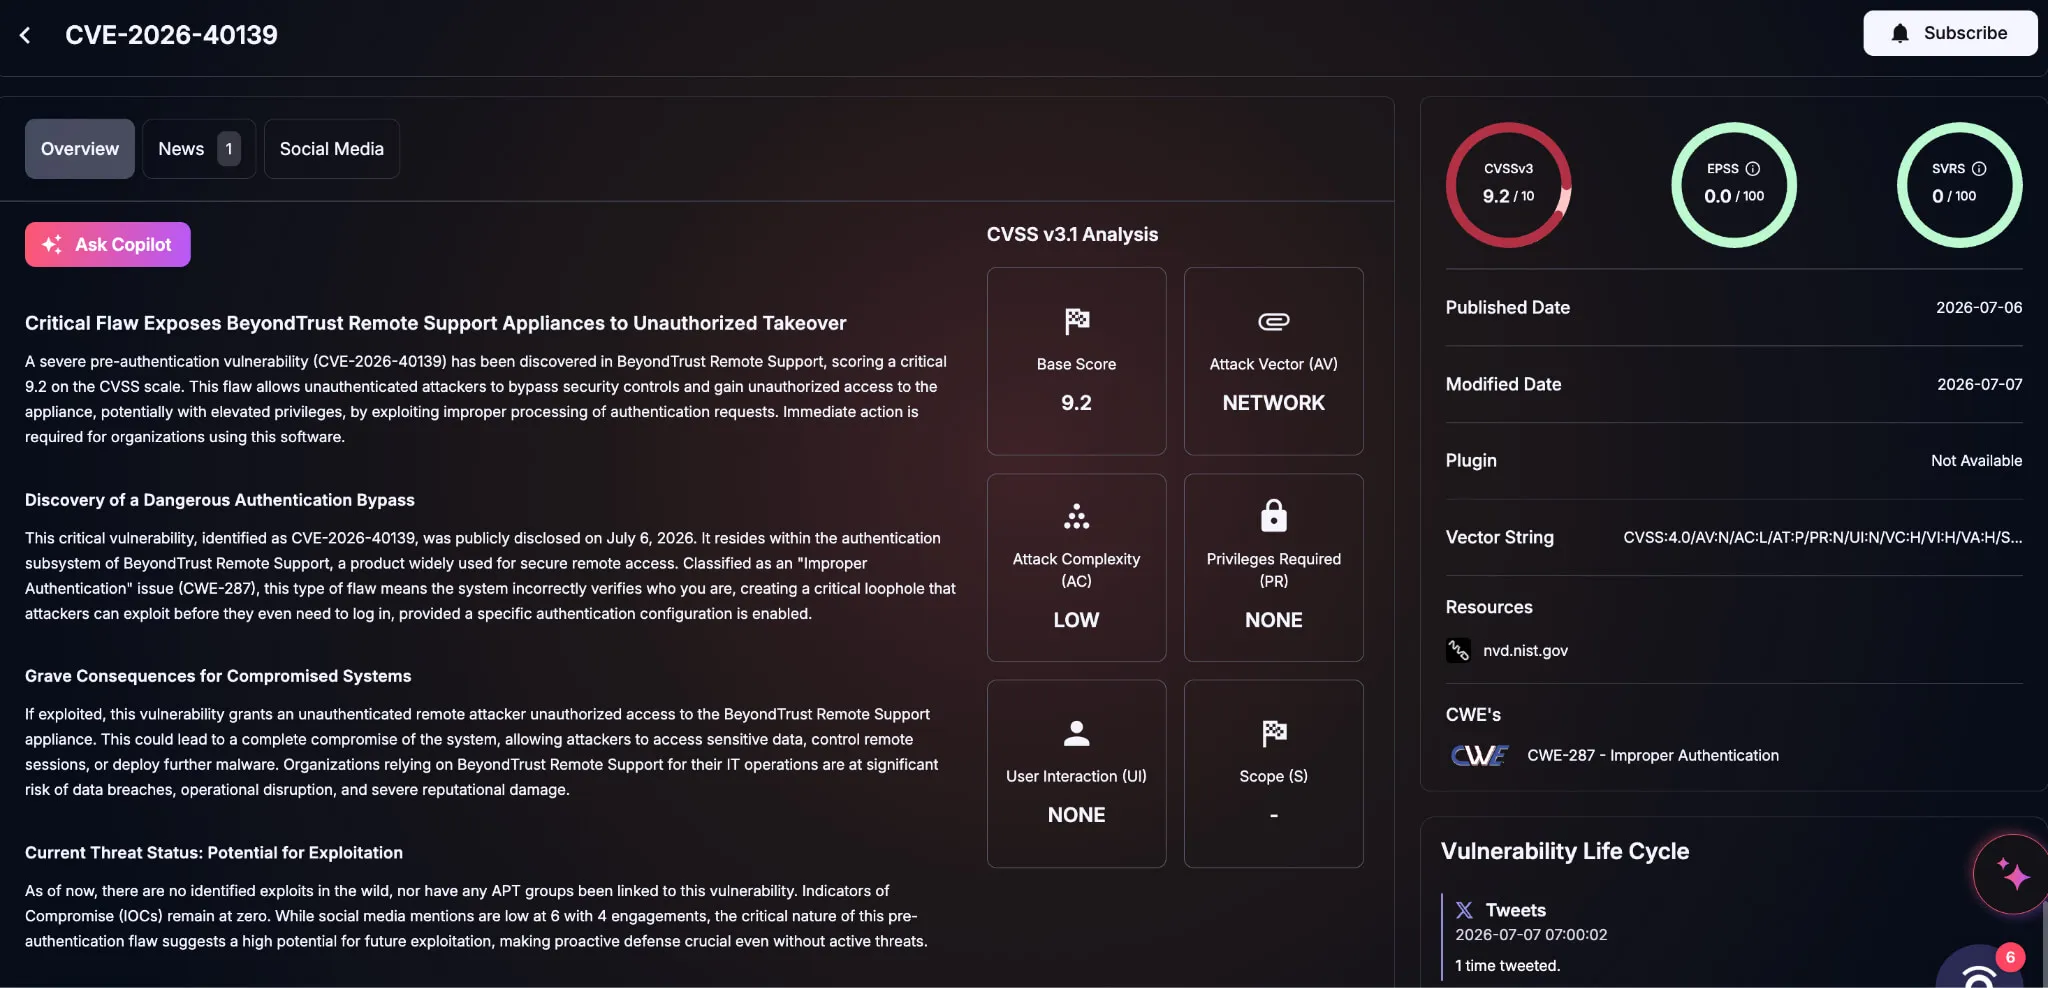Open the Social Media tab
This screenshot has width=2048, height=988.
tap(331, 149)
